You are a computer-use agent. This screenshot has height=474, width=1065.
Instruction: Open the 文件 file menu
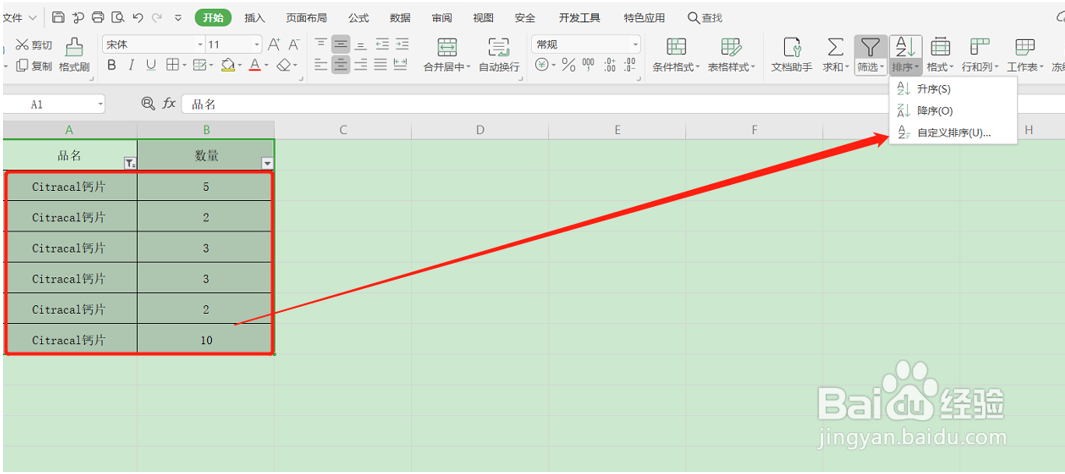[x=19, y=18]
